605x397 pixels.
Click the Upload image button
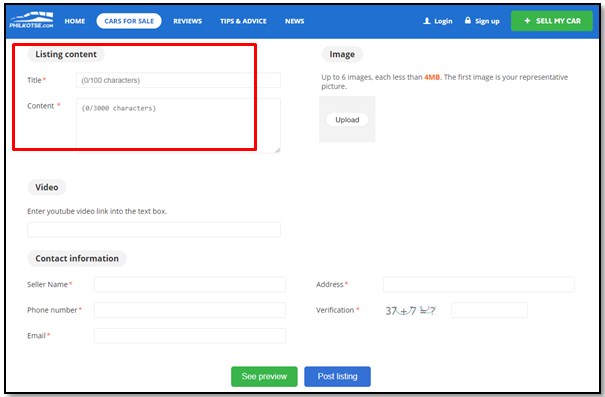point(347,120)
